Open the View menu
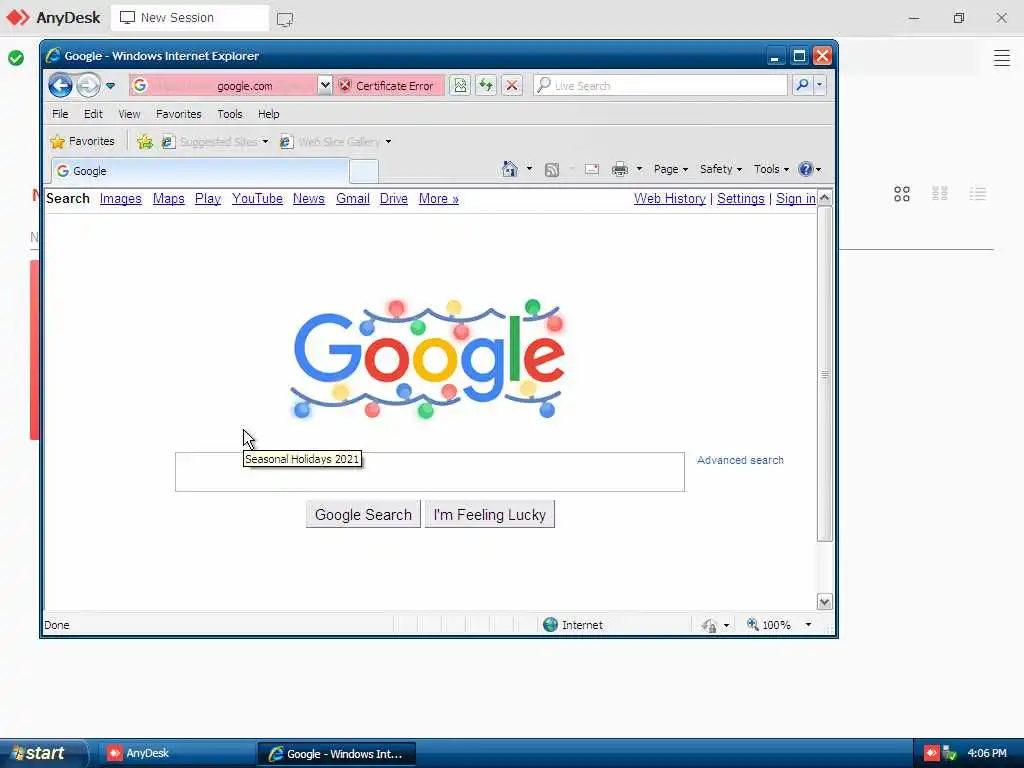The height and width of the screenshot is (768, 1024). coord(129,114)
